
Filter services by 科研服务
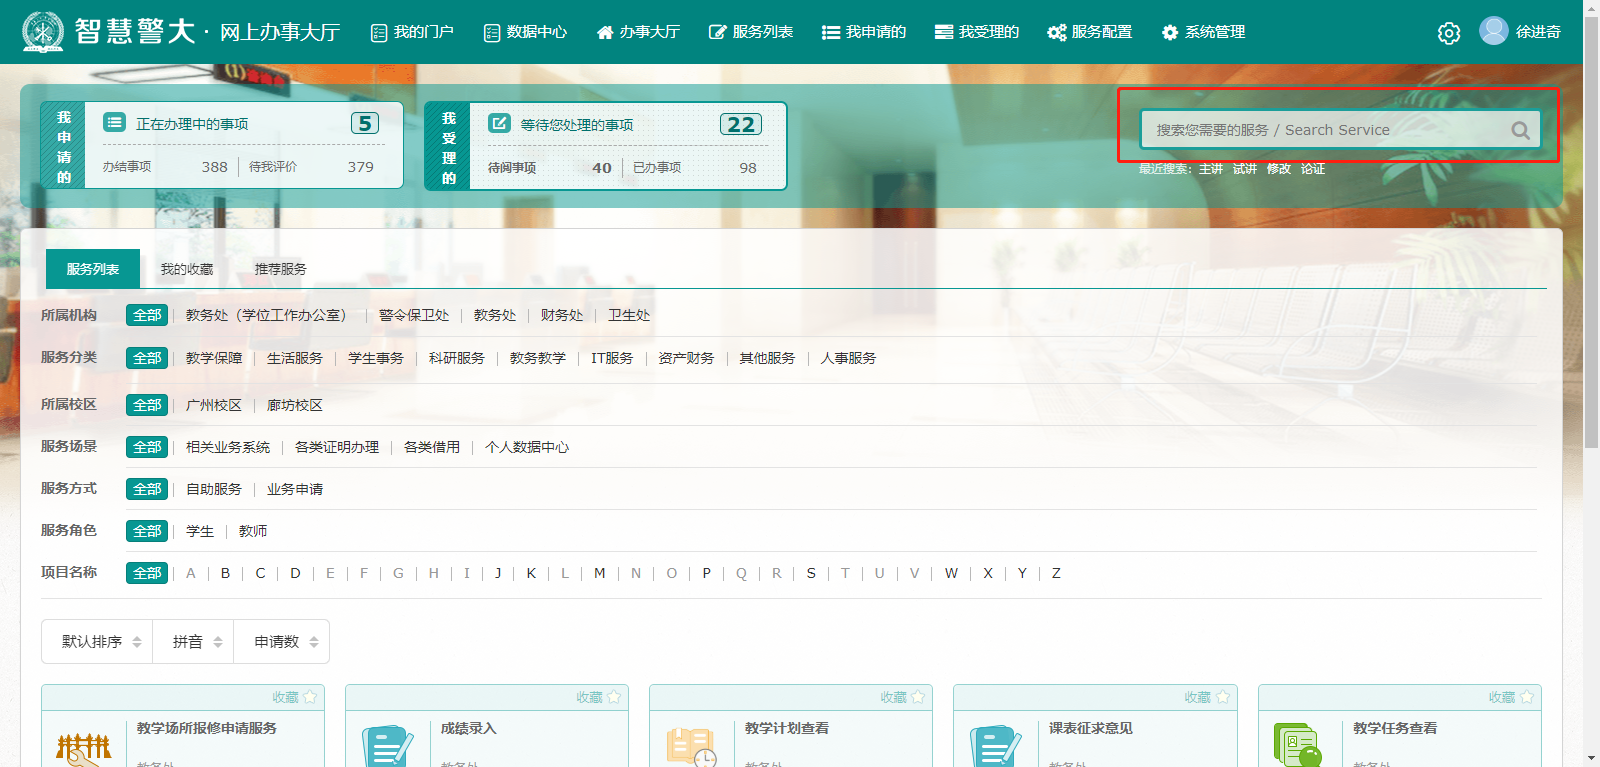tap(457, 358)
